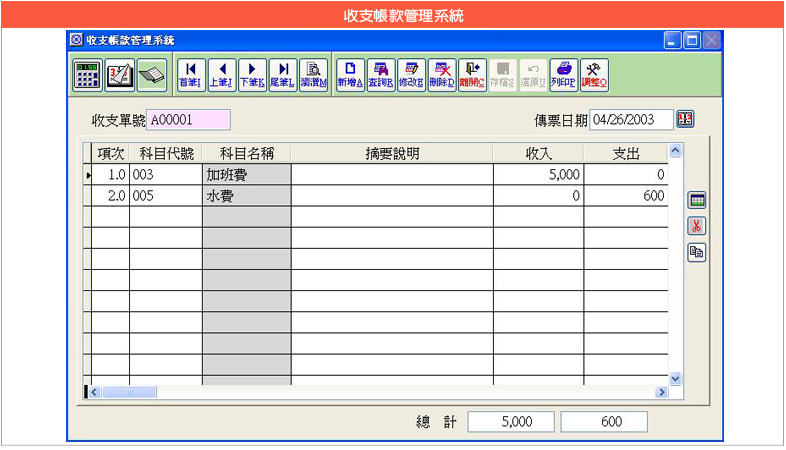This screenshot has width=786, height=450.
Task: Open calendar picker beside 傳票日期
Action: (685, 120)
